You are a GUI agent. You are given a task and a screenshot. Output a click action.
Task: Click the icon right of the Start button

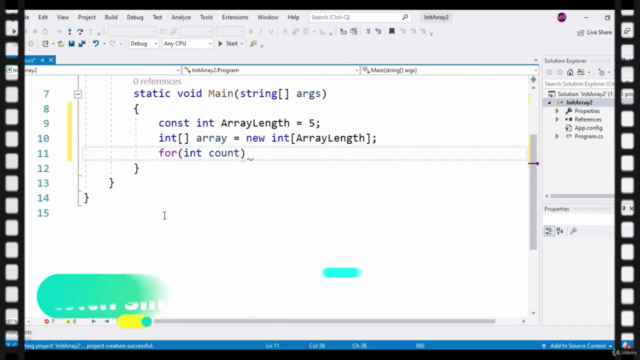pos(253,44)
